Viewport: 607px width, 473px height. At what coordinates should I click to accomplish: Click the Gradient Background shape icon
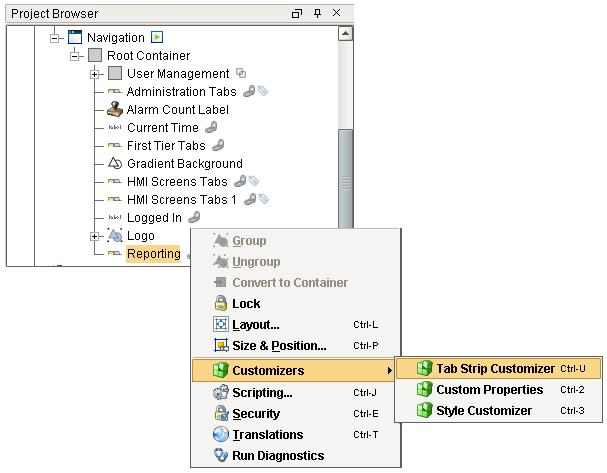[x=115, y=163]
